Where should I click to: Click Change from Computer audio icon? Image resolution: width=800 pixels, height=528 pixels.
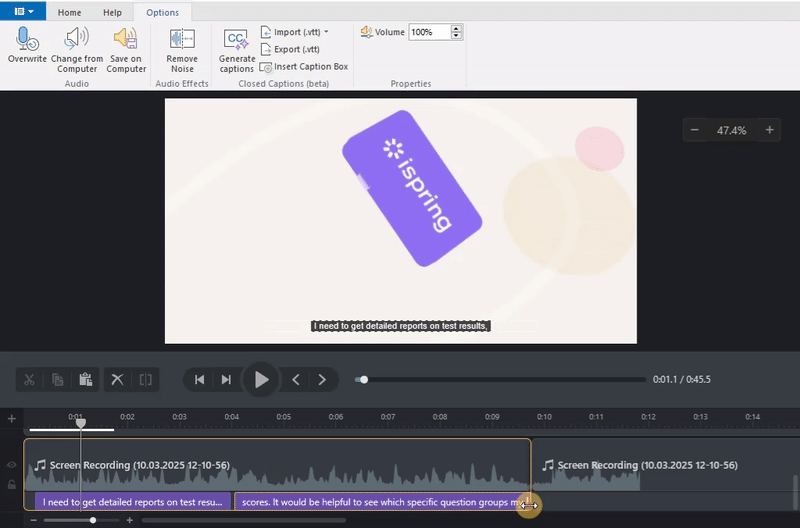coord(77,40)
